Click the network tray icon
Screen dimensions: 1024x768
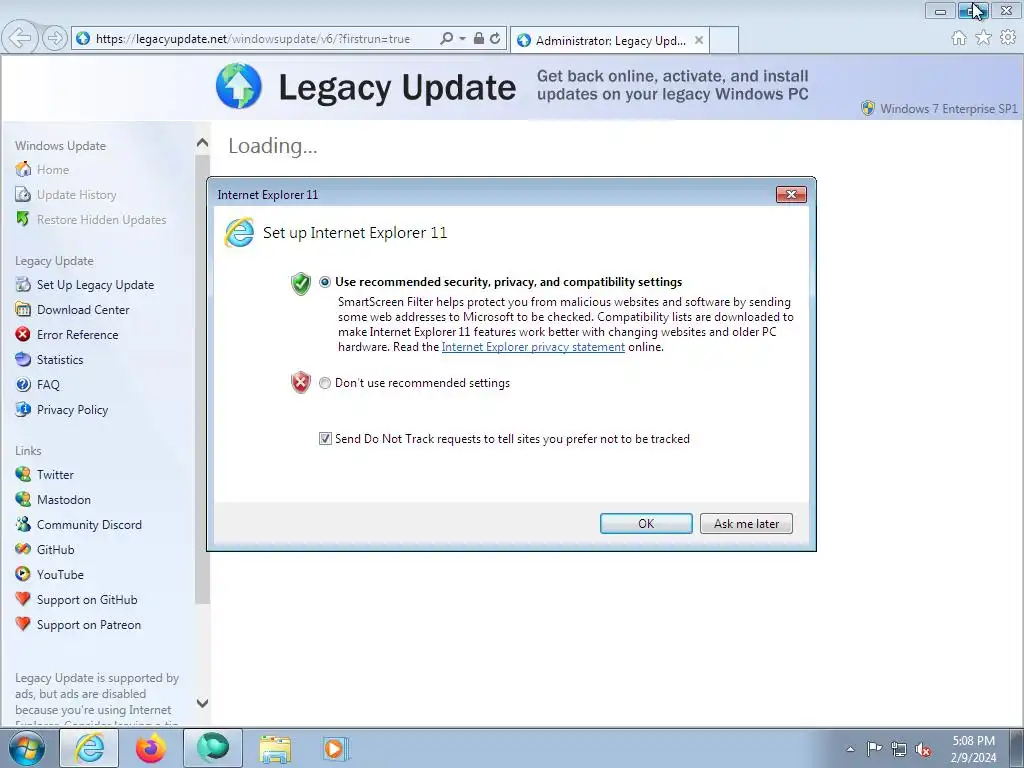[x=899, y=749]
